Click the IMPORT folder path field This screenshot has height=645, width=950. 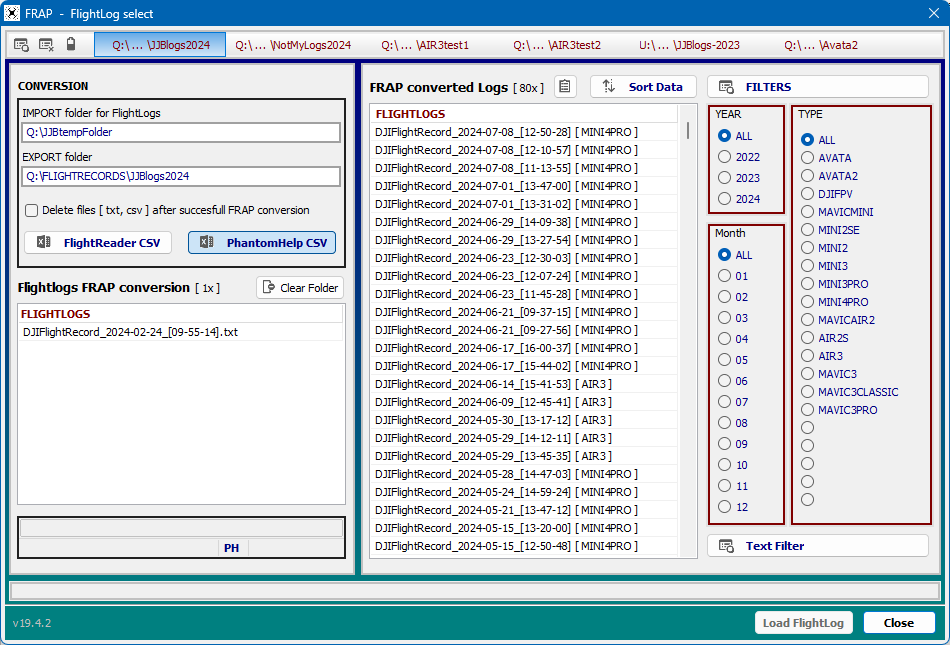pyautogui.click(x=181, y=132)
